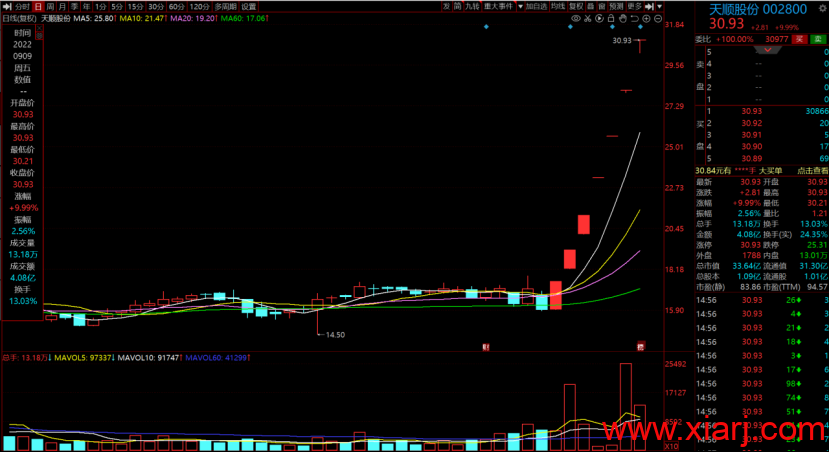Click the MA5: 25.80 indicator label
The image size is (829, 452).
coord(95,19)
